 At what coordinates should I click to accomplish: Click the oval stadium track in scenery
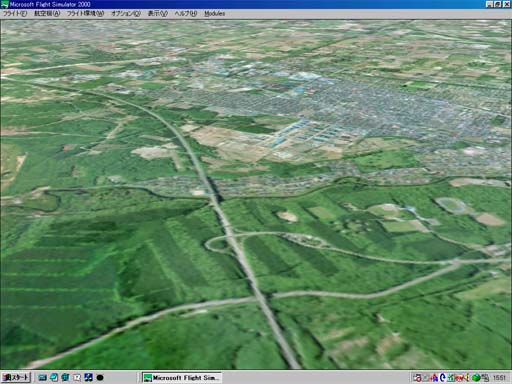[452, 205]
